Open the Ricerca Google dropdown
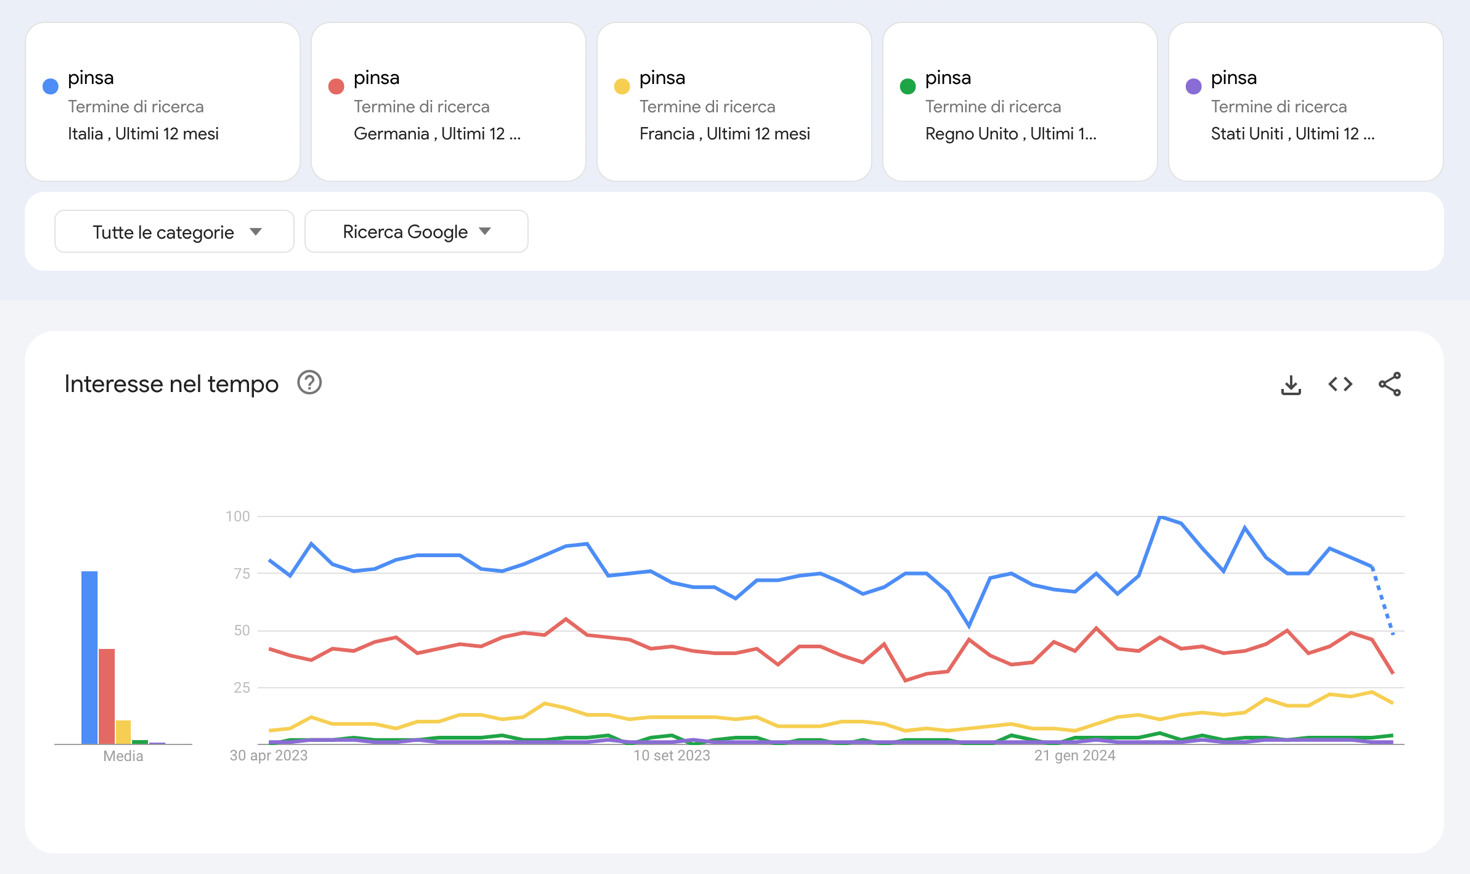Screen dimensions: 1470x874 (x=416, y=232)
